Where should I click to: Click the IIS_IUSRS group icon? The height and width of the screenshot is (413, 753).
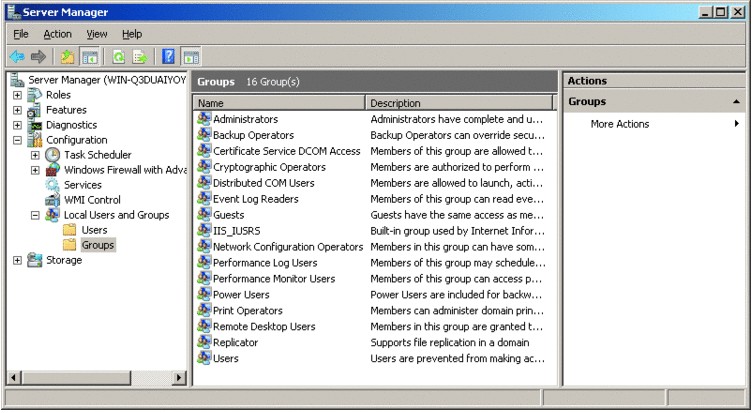204,230
